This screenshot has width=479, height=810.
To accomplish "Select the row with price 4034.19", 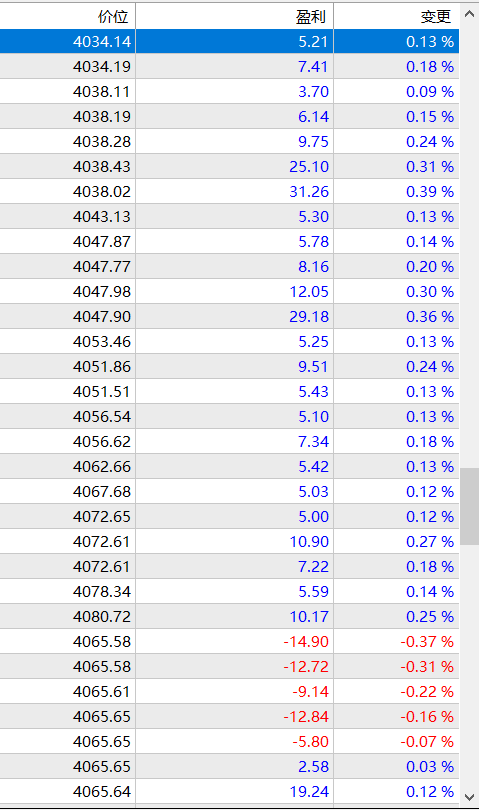I will 229,67.
